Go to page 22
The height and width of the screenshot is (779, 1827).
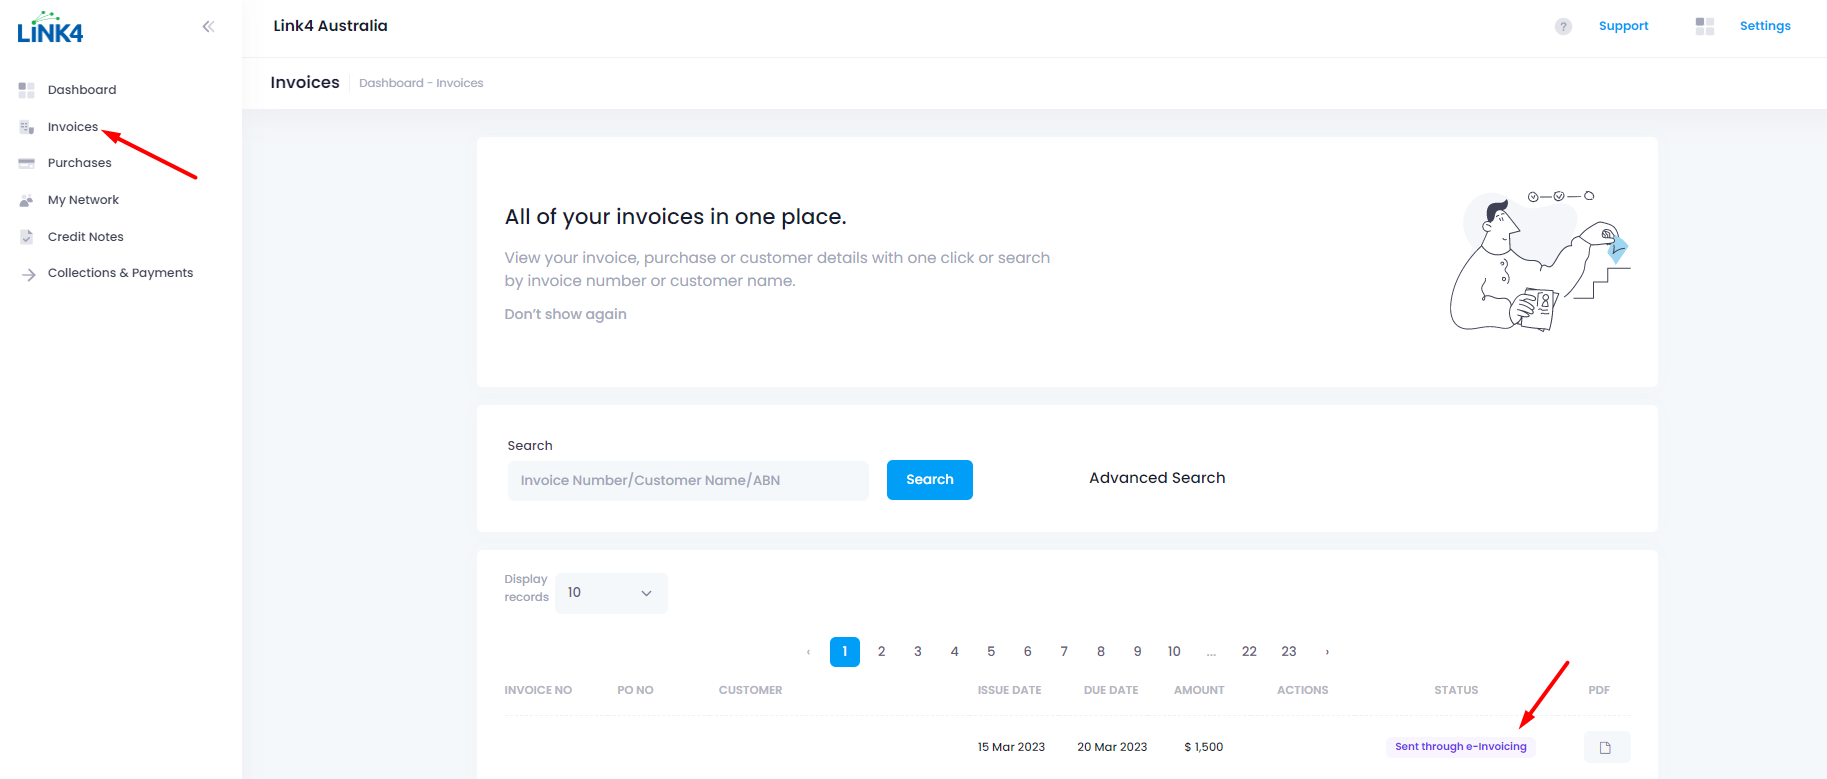pos(1249,652)
